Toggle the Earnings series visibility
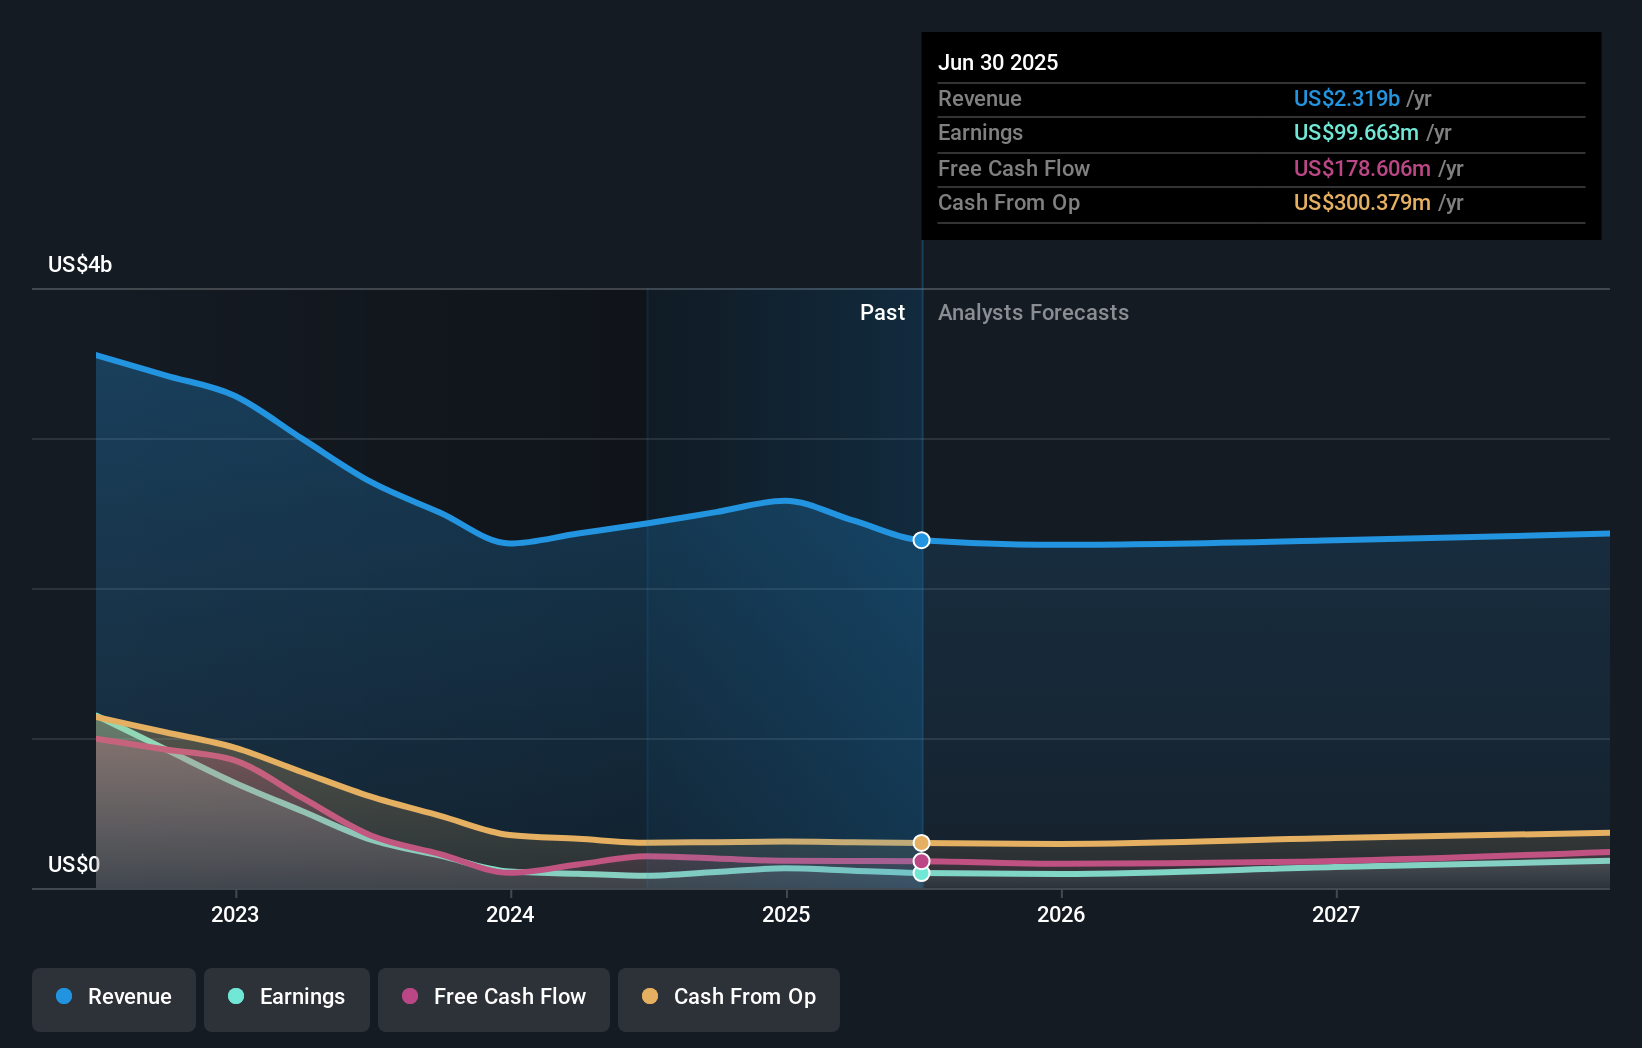 point(287,997)
